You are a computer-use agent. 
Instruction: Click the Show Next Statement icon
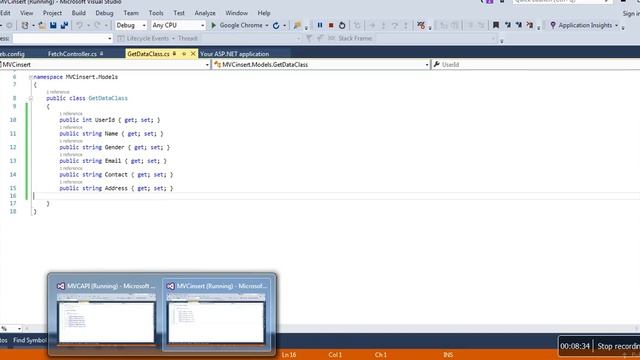click(372, 25)
